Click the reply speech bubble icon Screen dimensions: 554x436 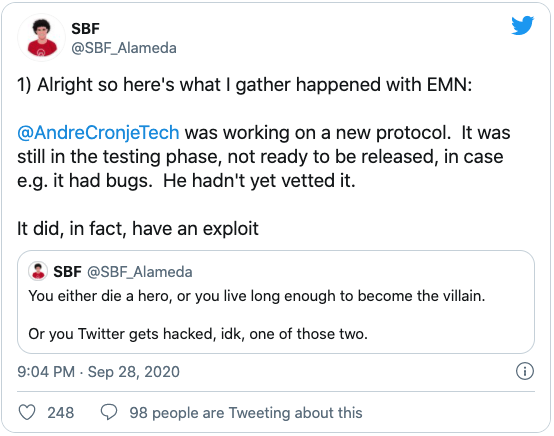109,412
